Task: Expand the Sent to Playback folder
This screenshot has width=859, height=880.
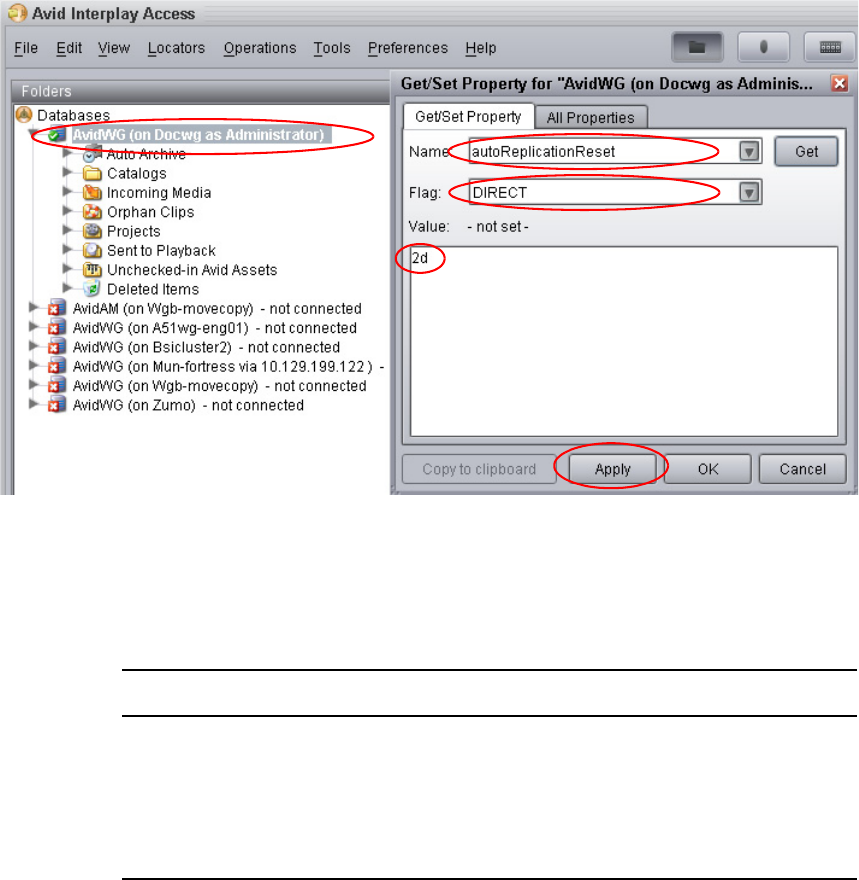Action: coord(67,250)
